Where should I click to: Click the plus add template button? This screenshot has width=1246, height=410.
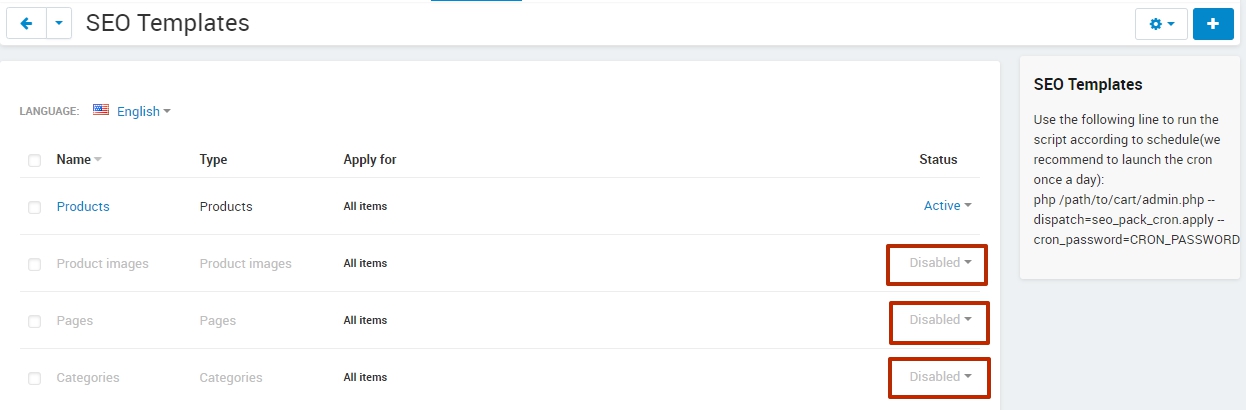coord(1213,23)
